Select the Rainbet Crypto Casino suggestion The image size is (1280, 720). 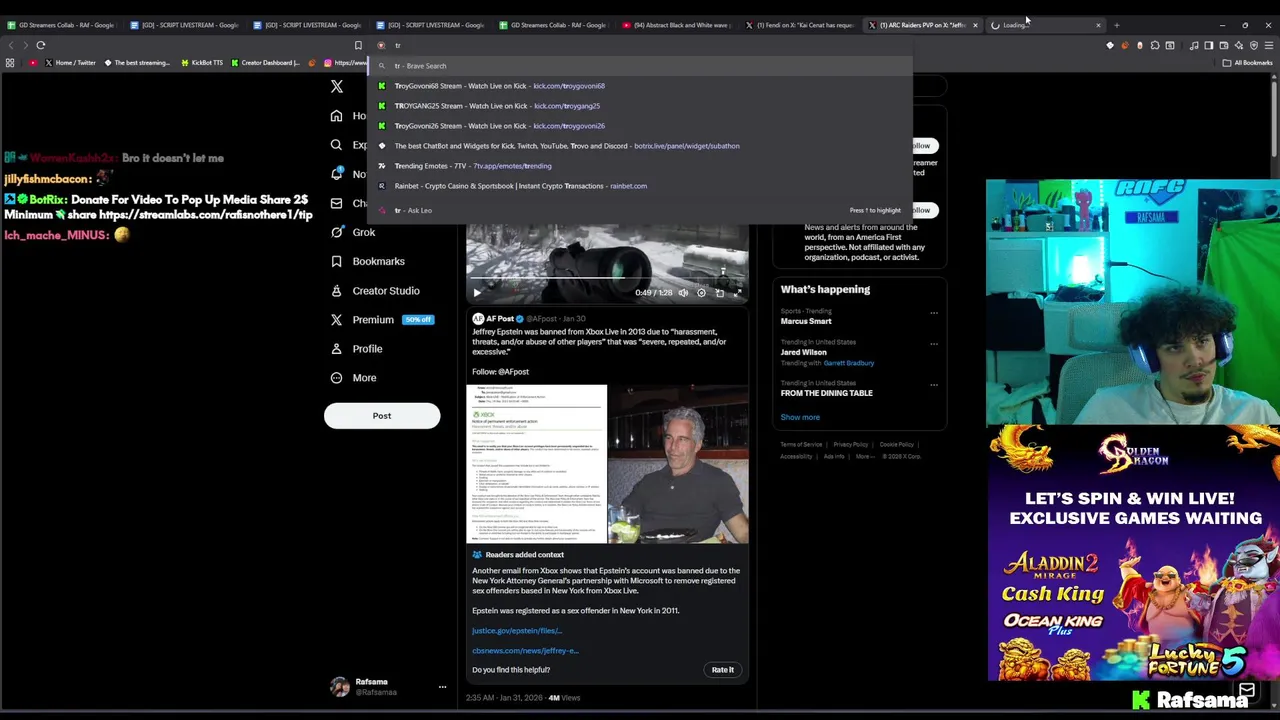pos(640,186)
